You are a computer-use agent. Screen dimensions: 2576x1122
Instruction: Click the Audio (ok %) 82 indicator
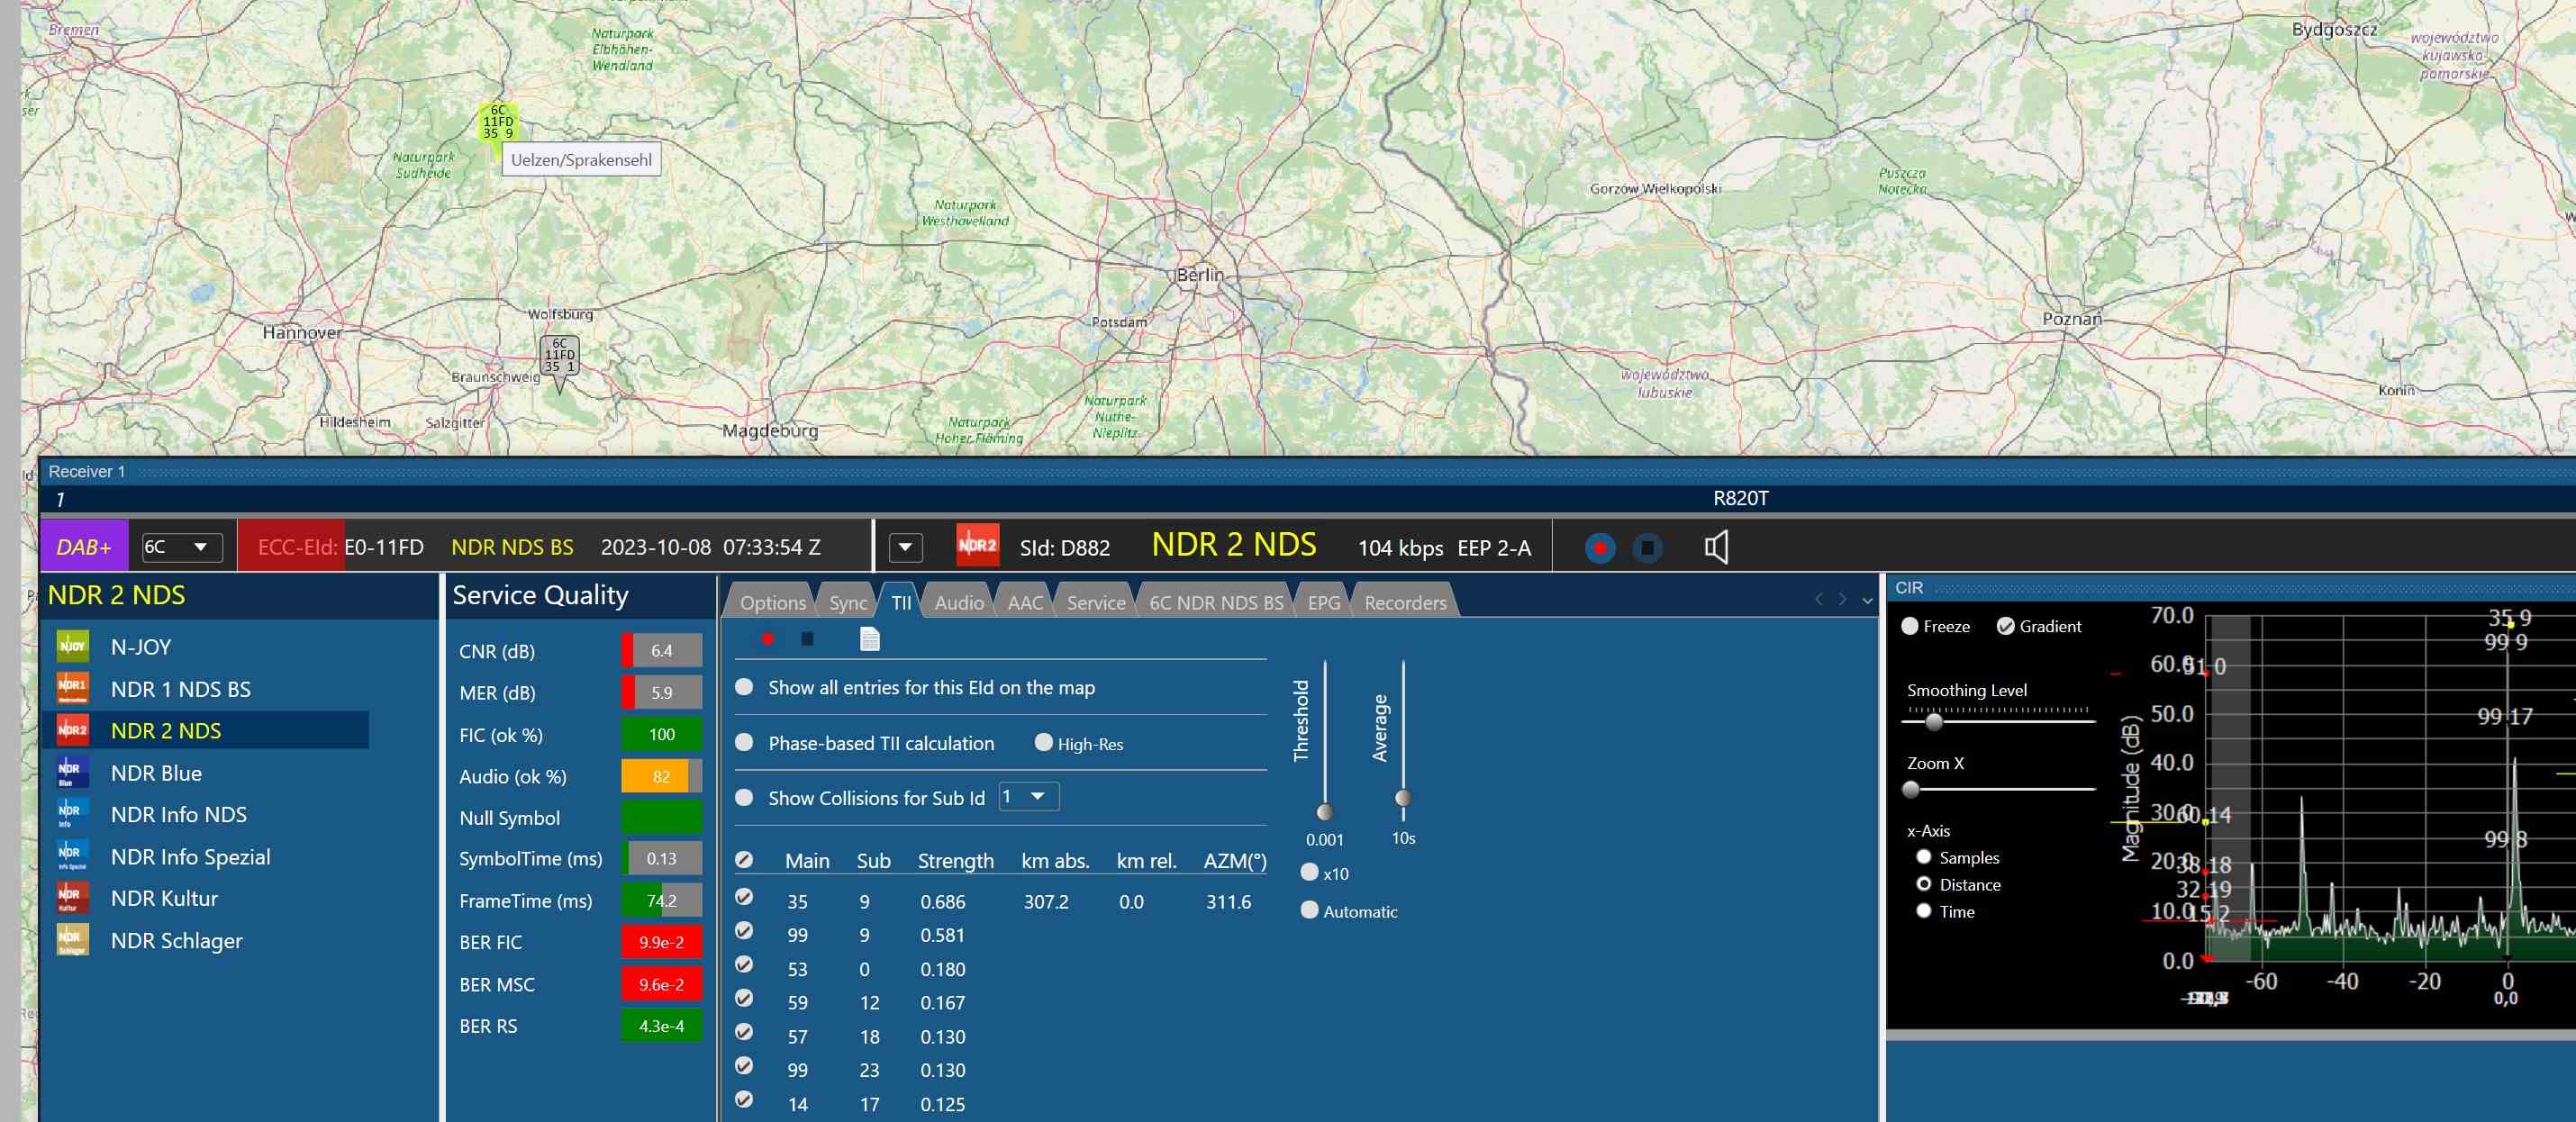pyautogui.click(x=661, y=776)
